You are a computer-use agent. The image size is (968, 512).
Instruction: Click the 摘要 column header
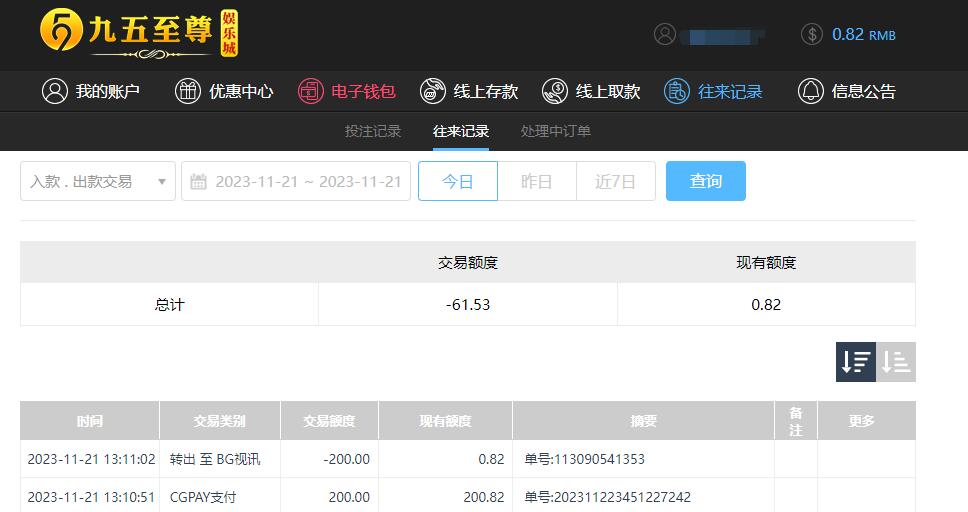tap(643, 421)
